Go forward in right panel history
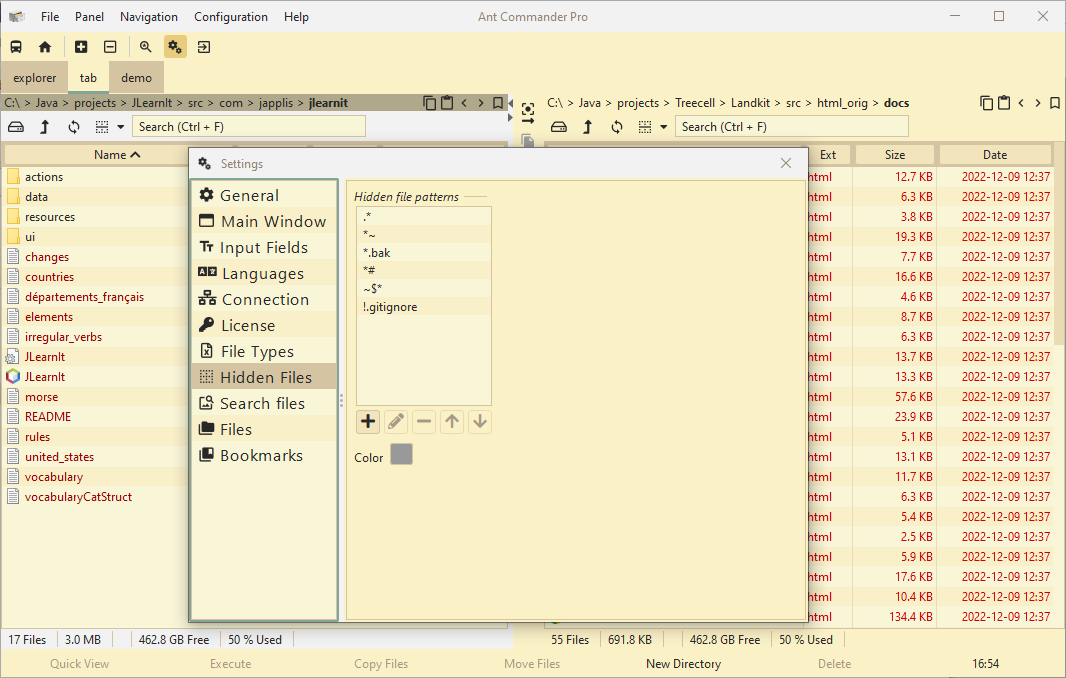Screen dimensions: 1066x678 pyautogui.click(x=1037, y=103)
